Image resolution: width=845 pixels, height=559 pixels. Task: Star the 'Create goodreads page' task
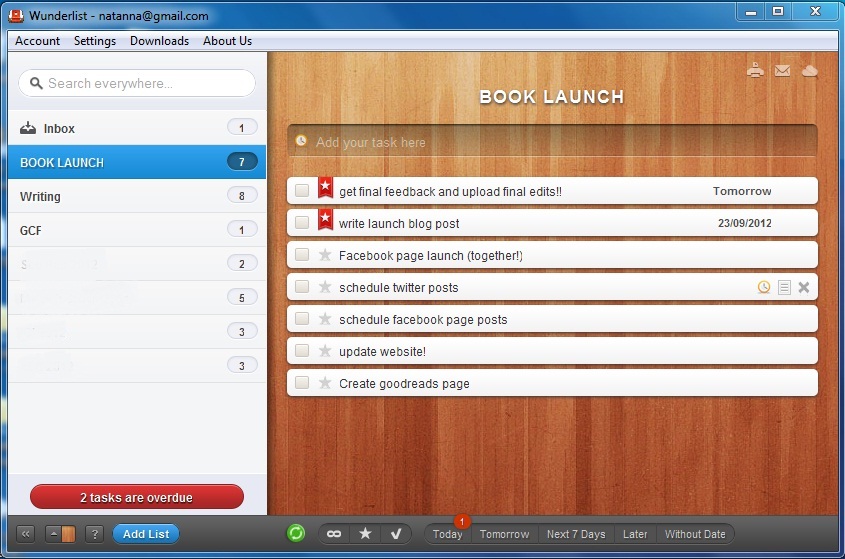(324, 383)
